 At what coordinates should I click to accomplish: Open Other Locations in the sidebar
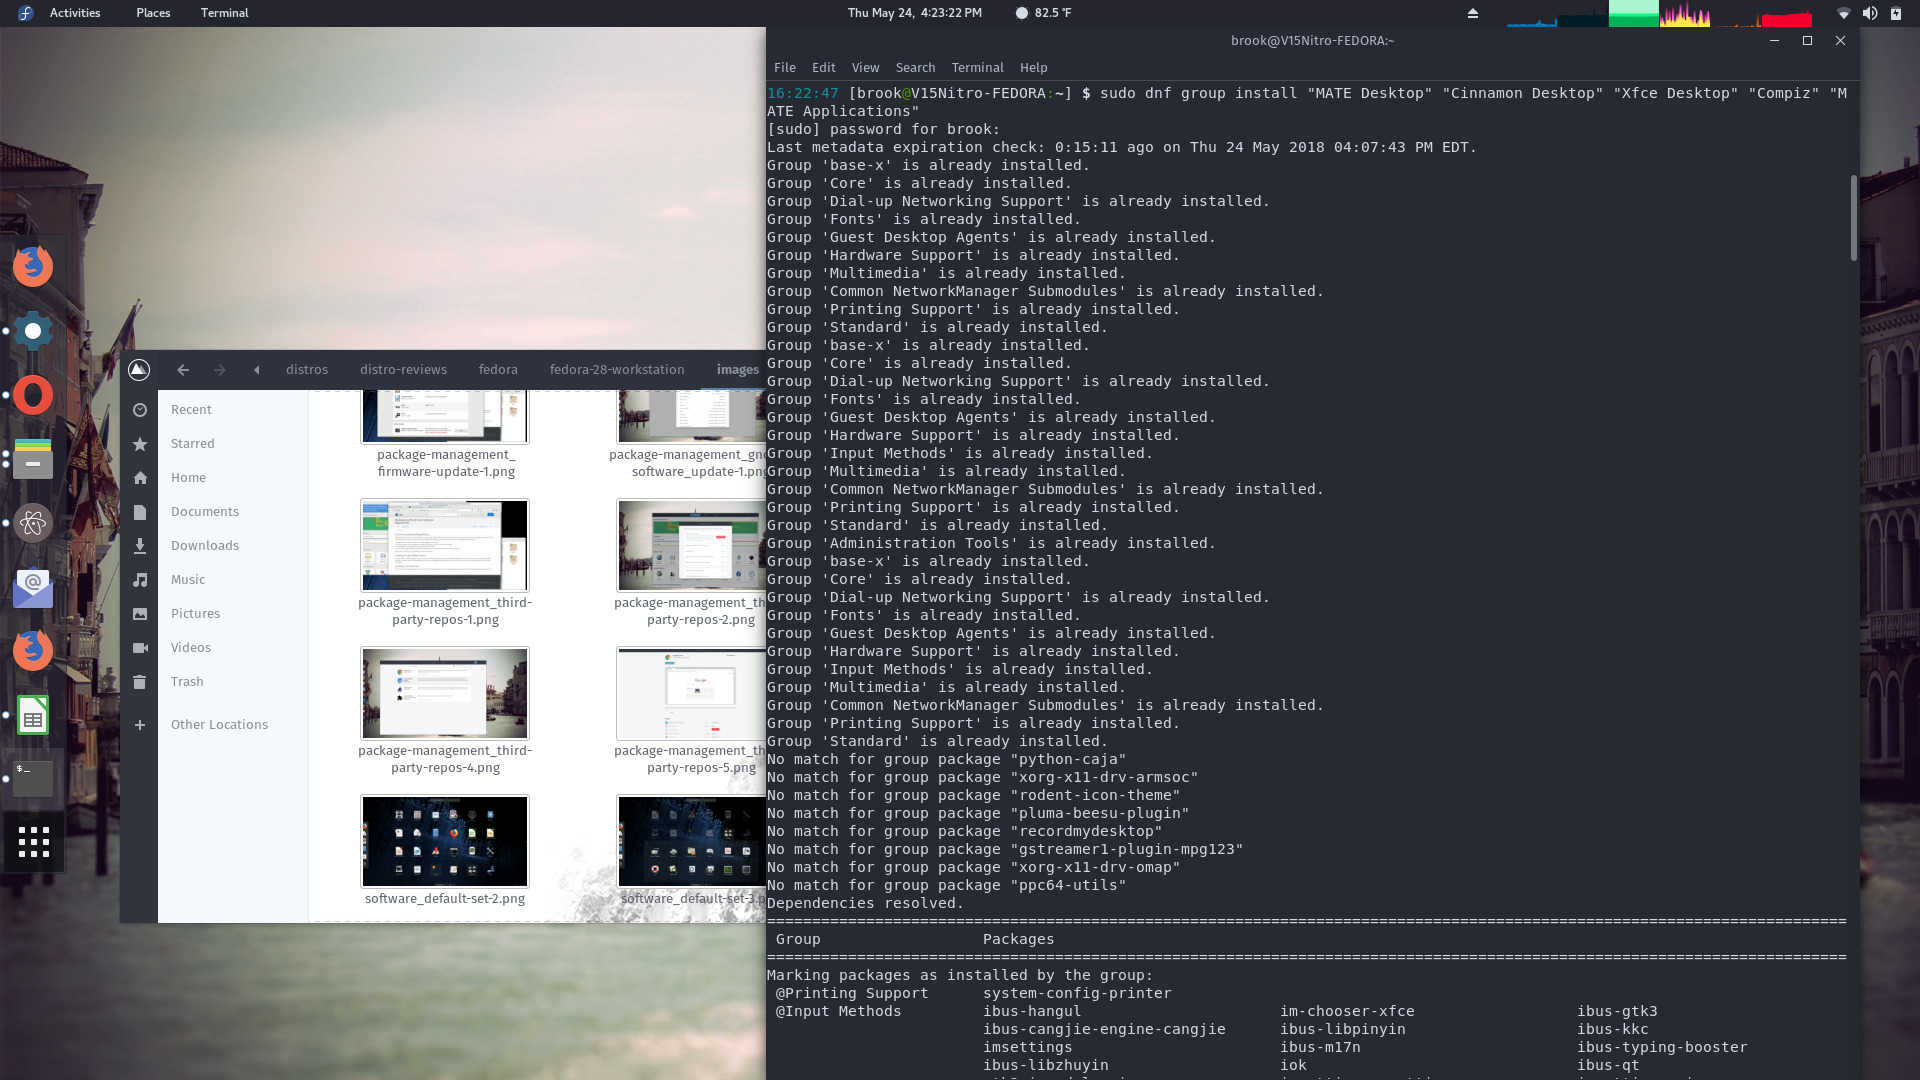(219, 725)
